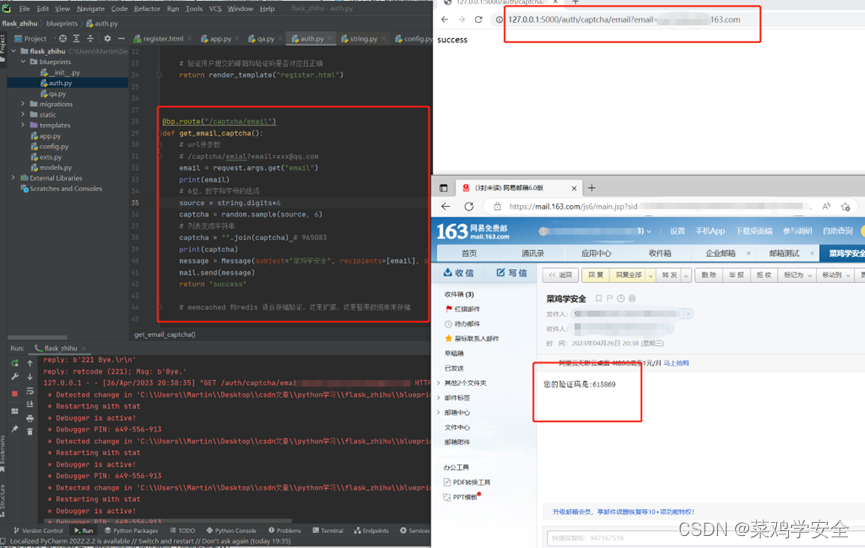Click the horizontal scrollbar under project tree

(38, 337)
